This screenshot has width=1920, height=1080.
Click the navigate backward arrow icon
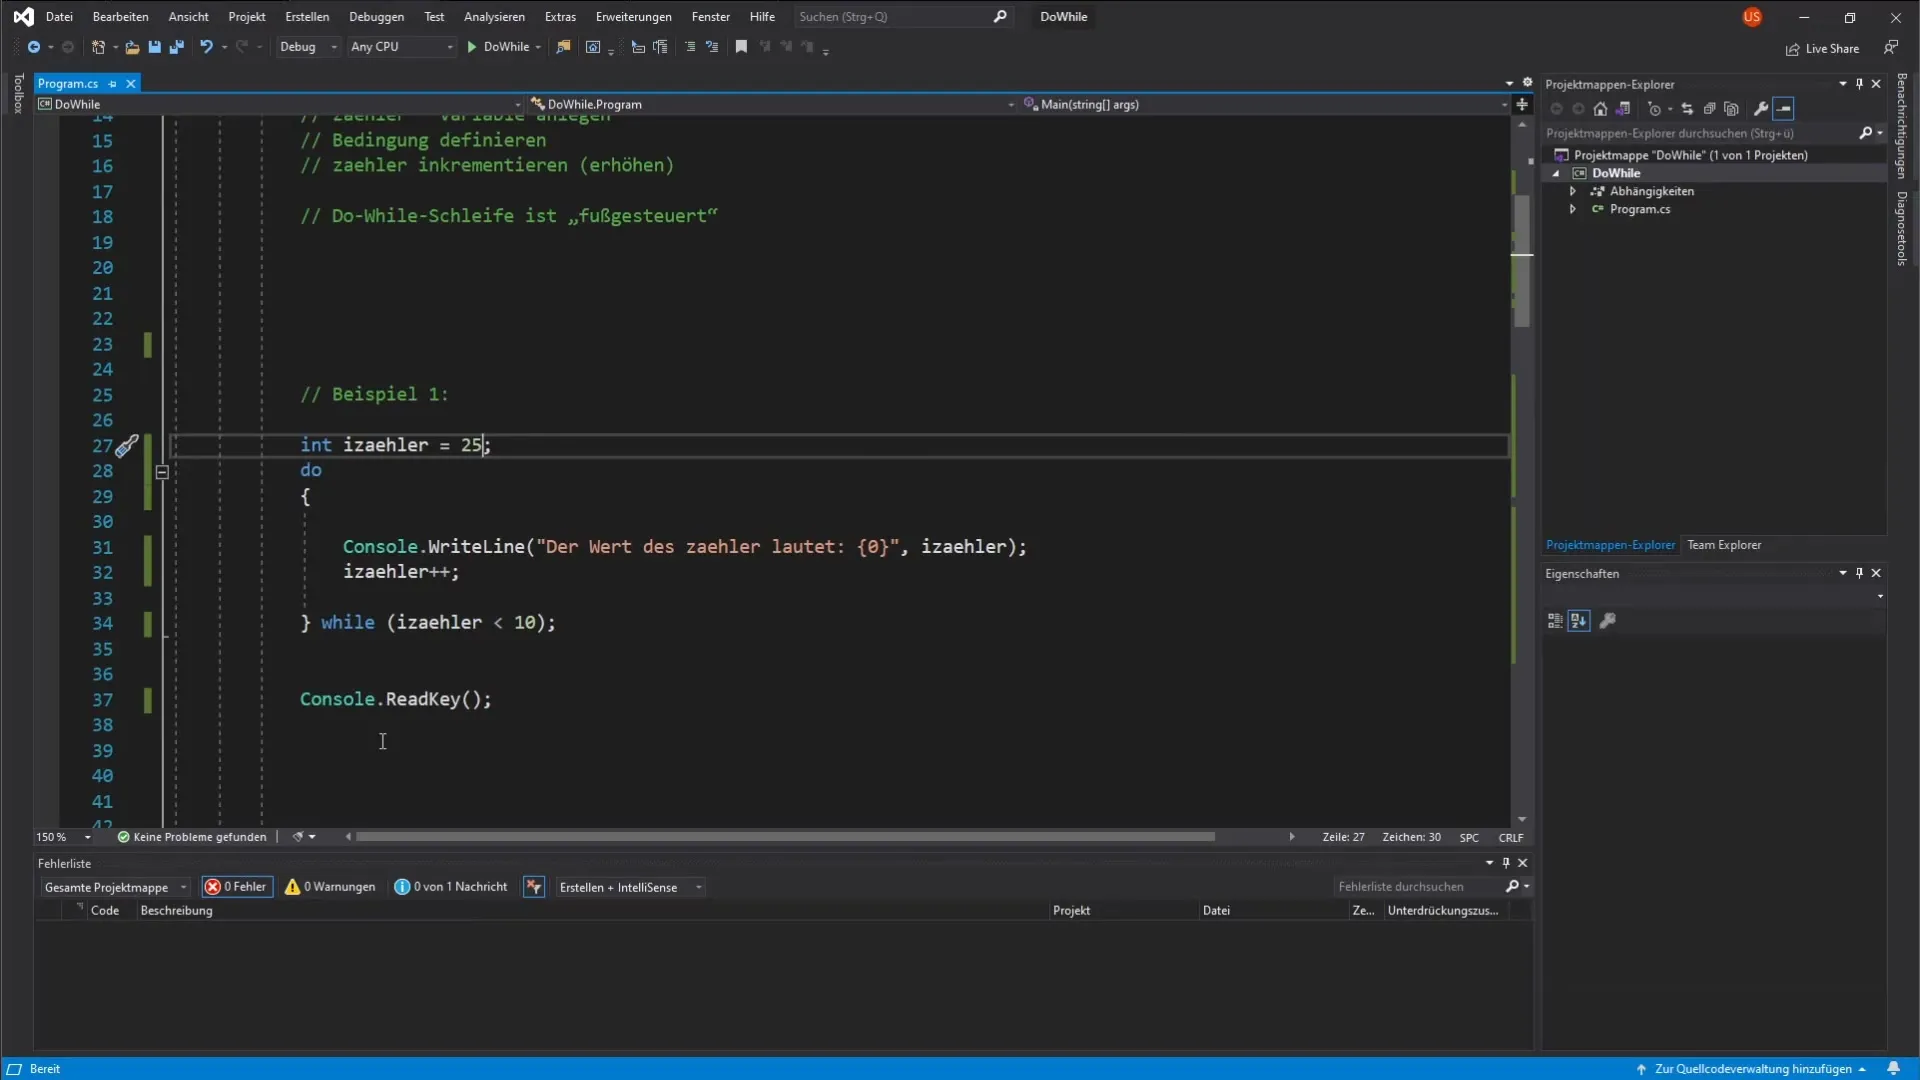[x=33, y=47]
